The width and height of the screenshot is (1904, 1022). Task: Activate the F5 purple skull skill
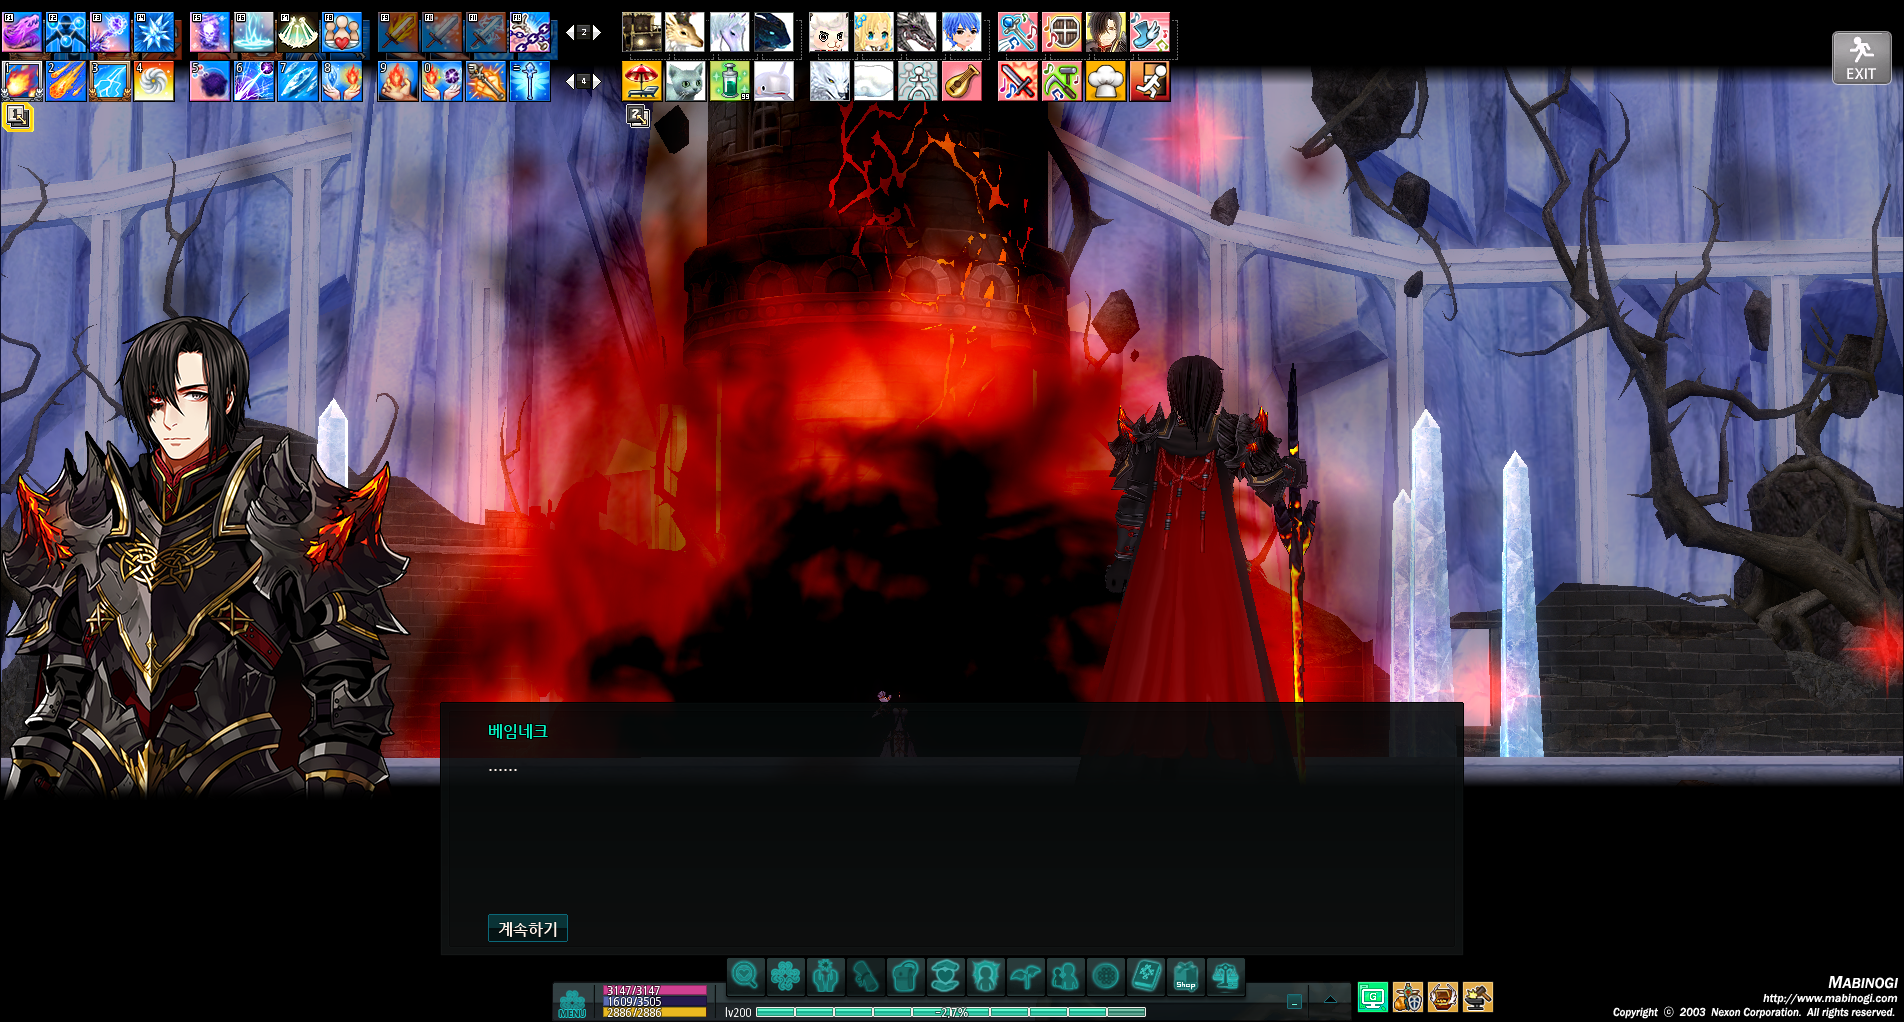pyautogui.click(x=210, y=33)
